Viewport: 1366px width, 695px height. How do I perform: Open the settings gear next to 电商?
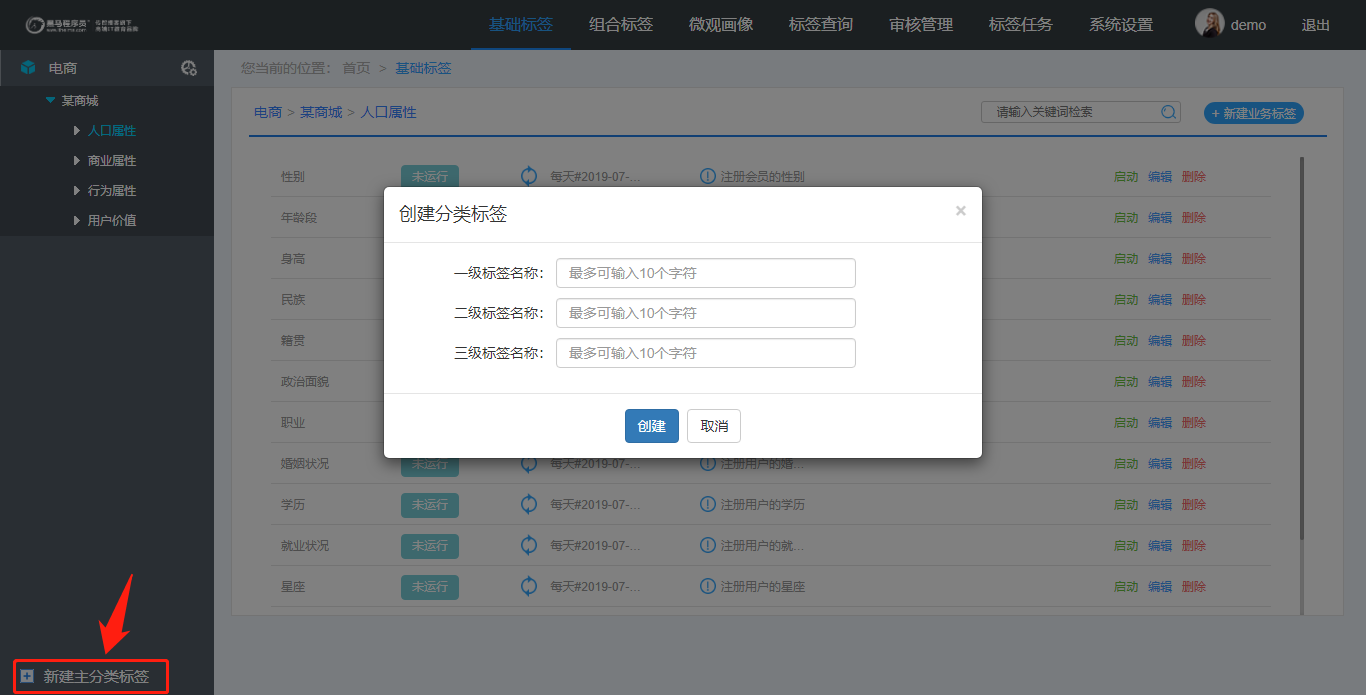tap(188, 68)
